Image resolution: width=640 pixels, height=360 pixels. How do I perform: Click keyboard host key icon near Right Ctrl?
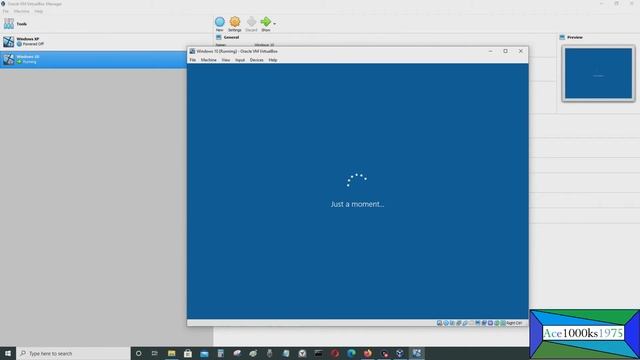[503, 323]
